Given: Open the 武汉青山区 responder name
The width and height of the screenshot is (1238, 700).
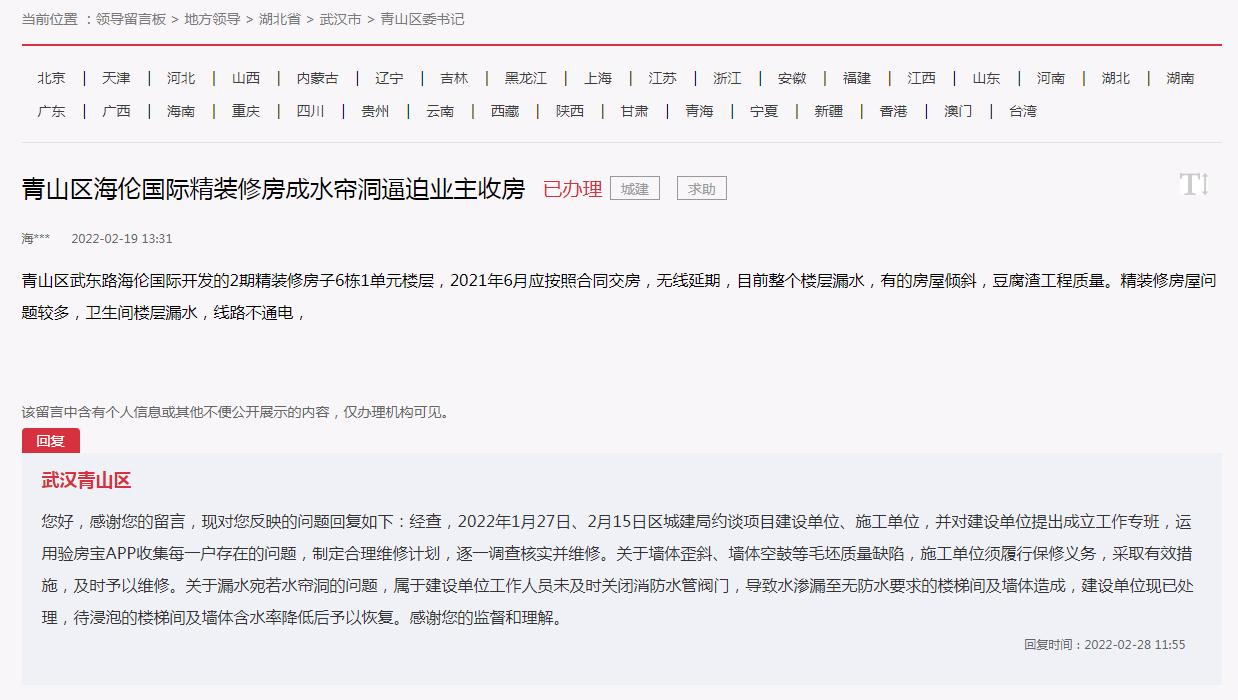Looking at the screenshot, I should (86, 481).
